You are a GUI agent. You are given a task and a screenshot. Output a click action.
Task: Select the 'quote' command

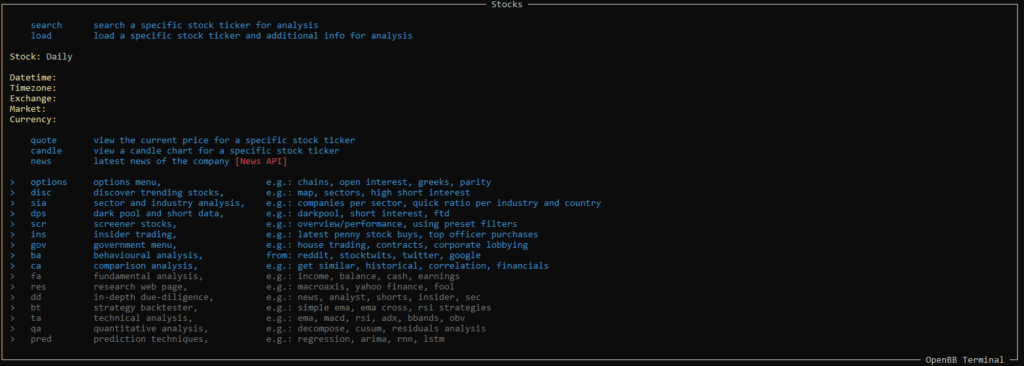[44, 141]
